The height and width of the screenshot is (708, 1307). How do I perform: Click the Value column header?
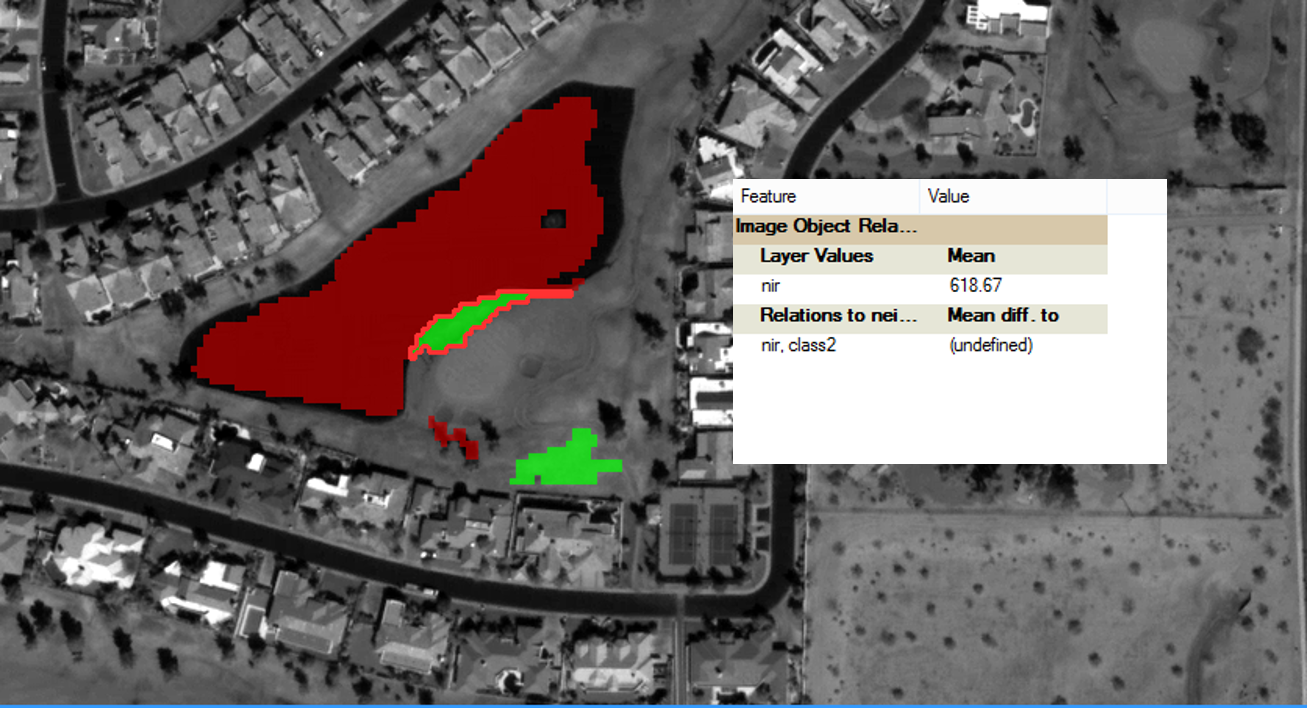coord(948,196)
